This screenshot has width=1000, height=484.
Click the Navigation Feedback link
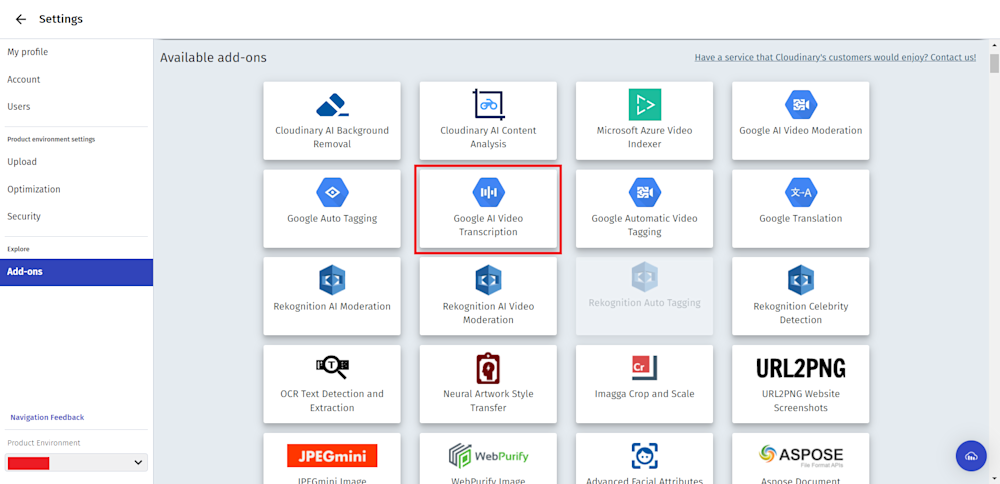tap(47, 417)
